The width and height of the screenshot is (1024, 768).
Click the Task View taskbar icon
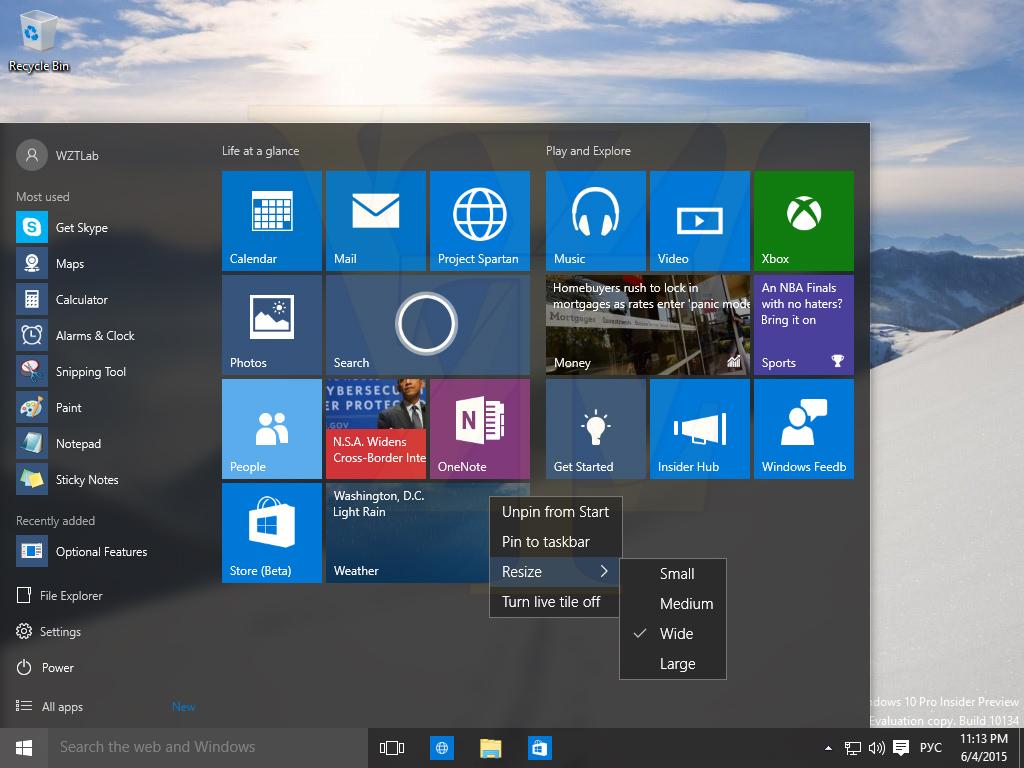[392, 748]
